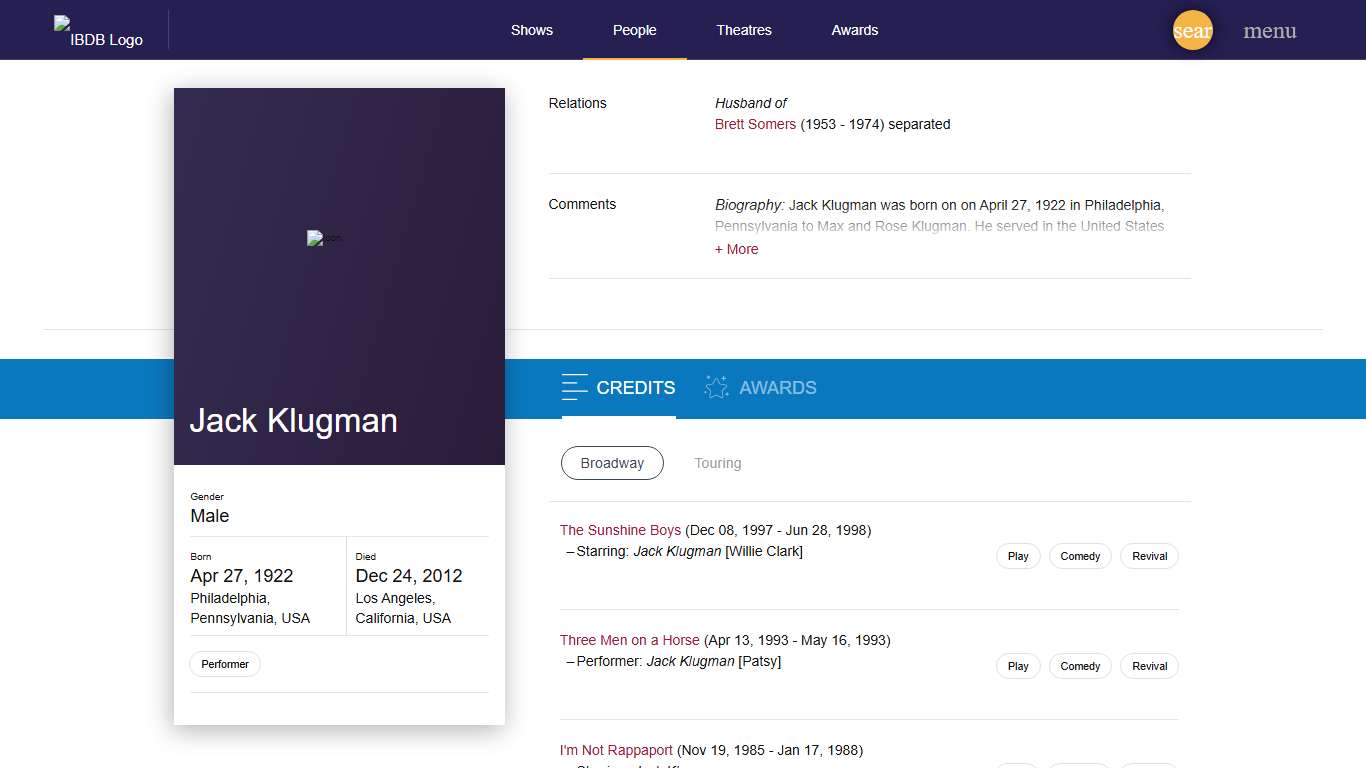Click Comedy tag for The Sunshine Boys
The image size is (1366, 768).
(x=1079, y=556)
